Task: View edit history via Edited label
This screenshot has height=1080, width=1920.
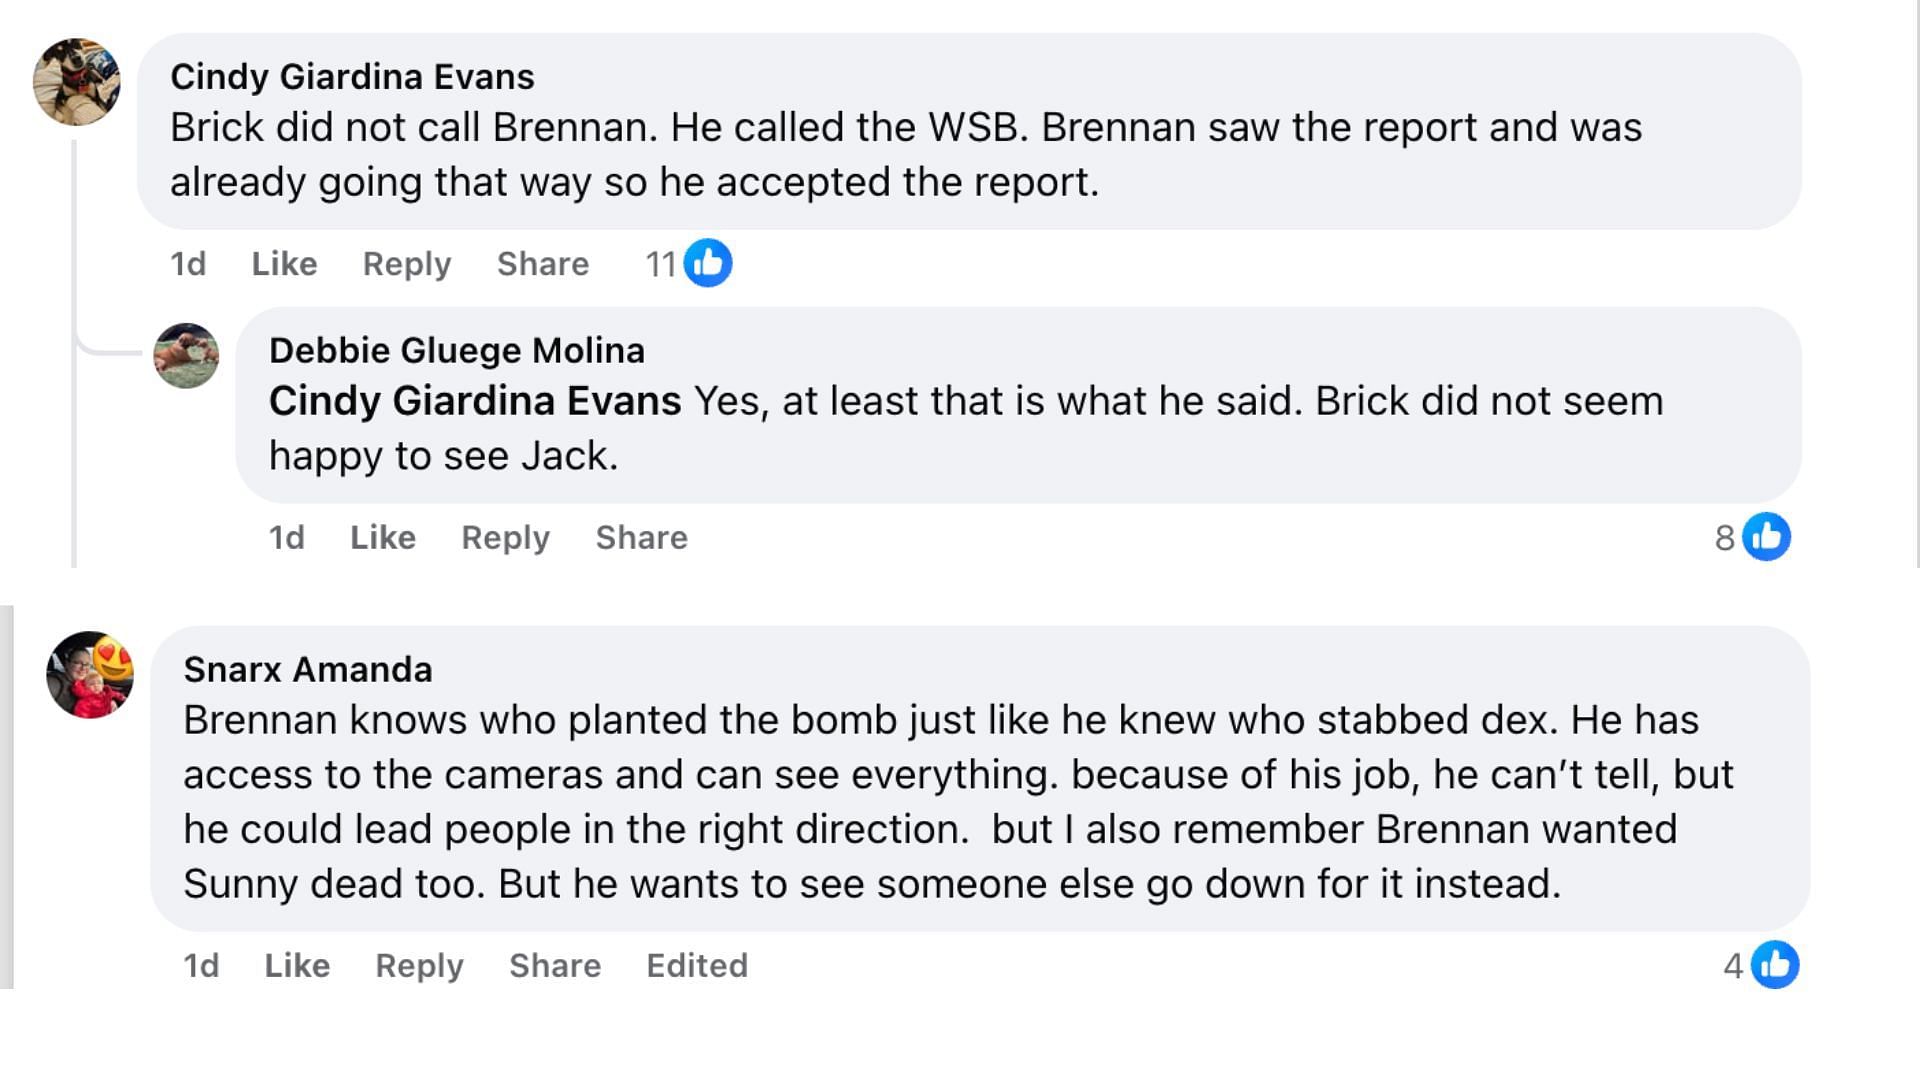Action: pyautogui.click(x=697, y=966)
